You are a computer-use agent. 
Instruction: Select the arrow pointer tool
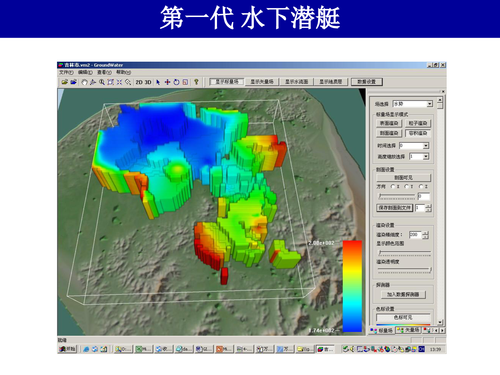click(158, 82)
